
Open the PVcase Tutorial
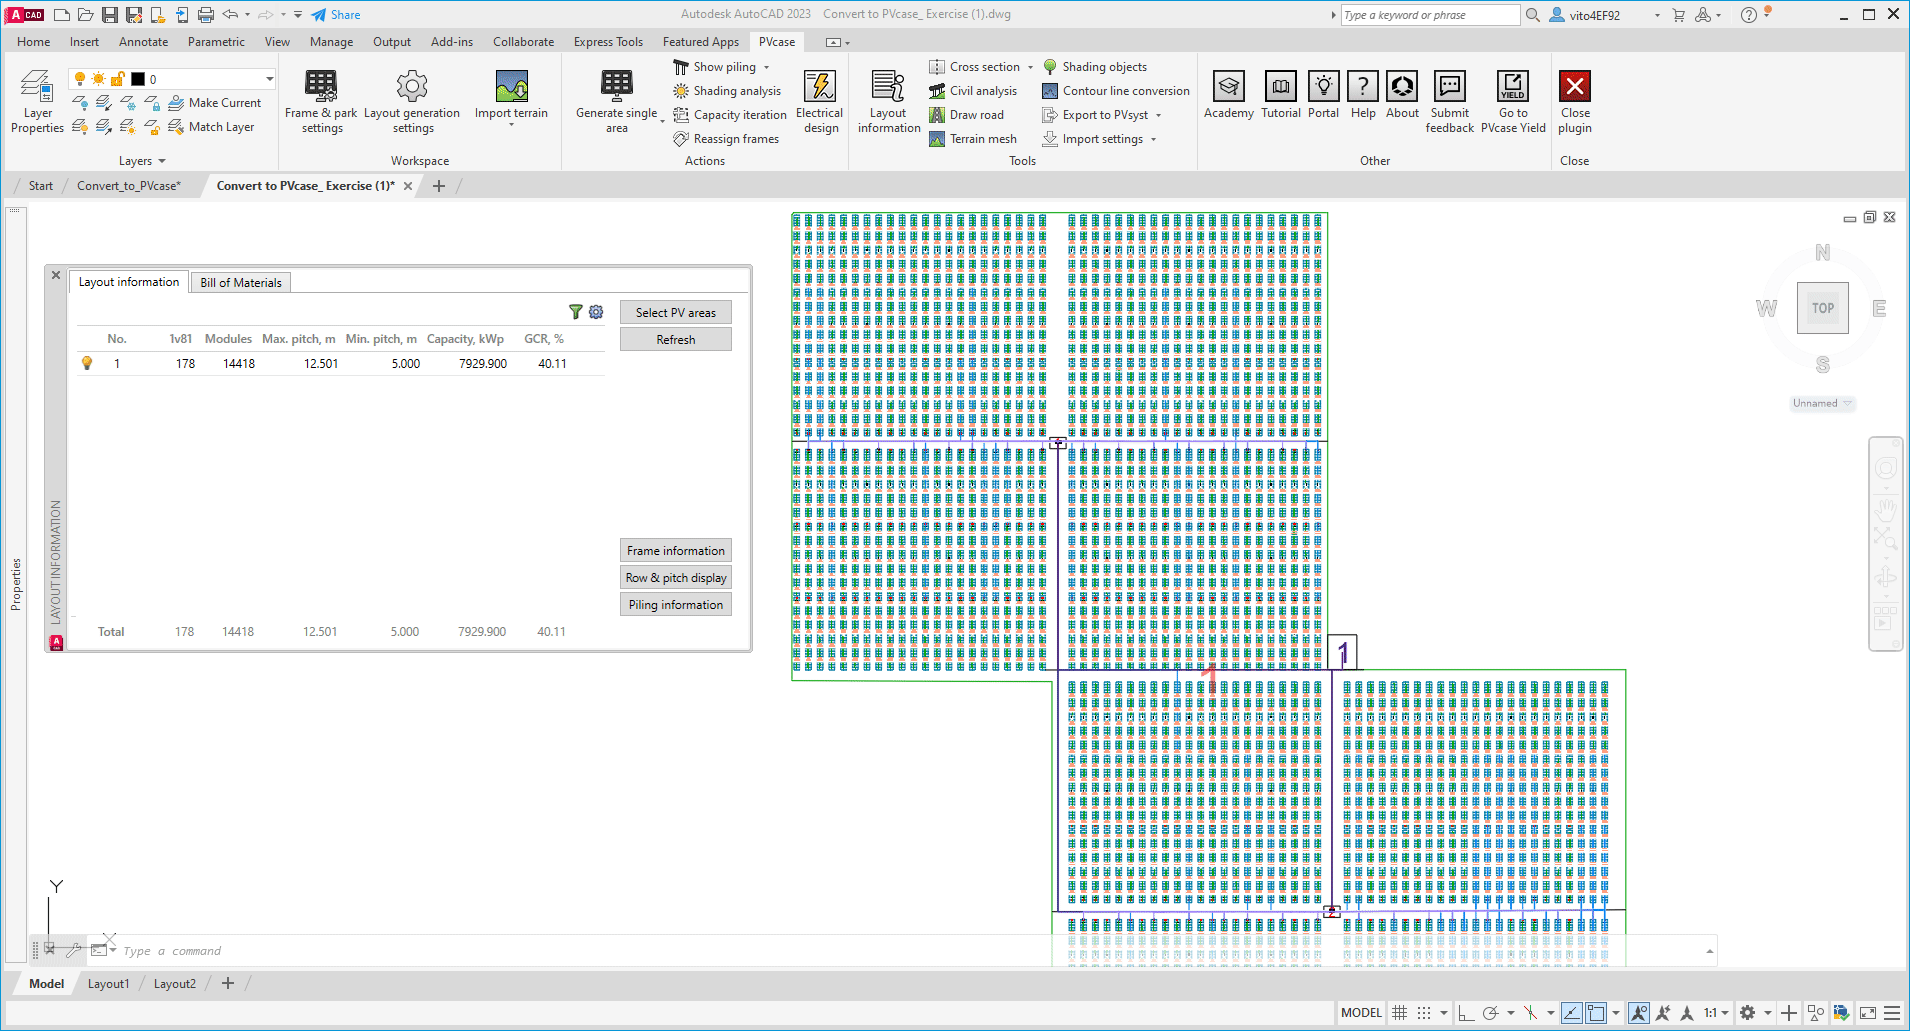tap(1281, 95)
